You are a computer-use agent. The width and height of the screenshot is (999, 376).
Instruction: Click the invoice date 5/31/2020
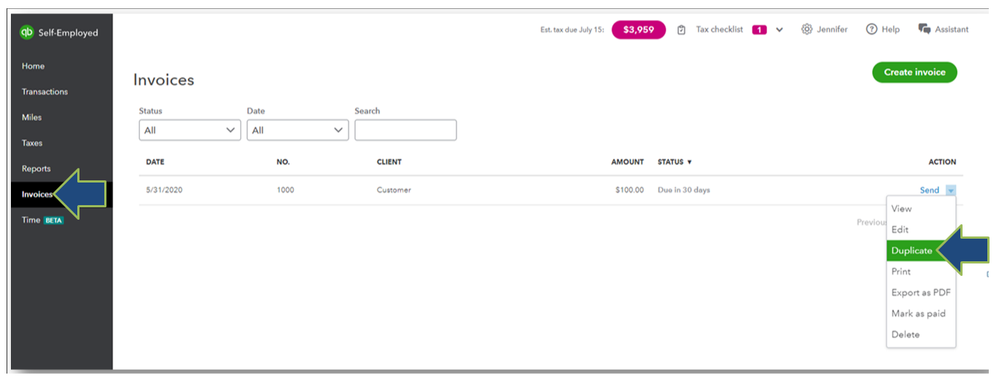164,190
